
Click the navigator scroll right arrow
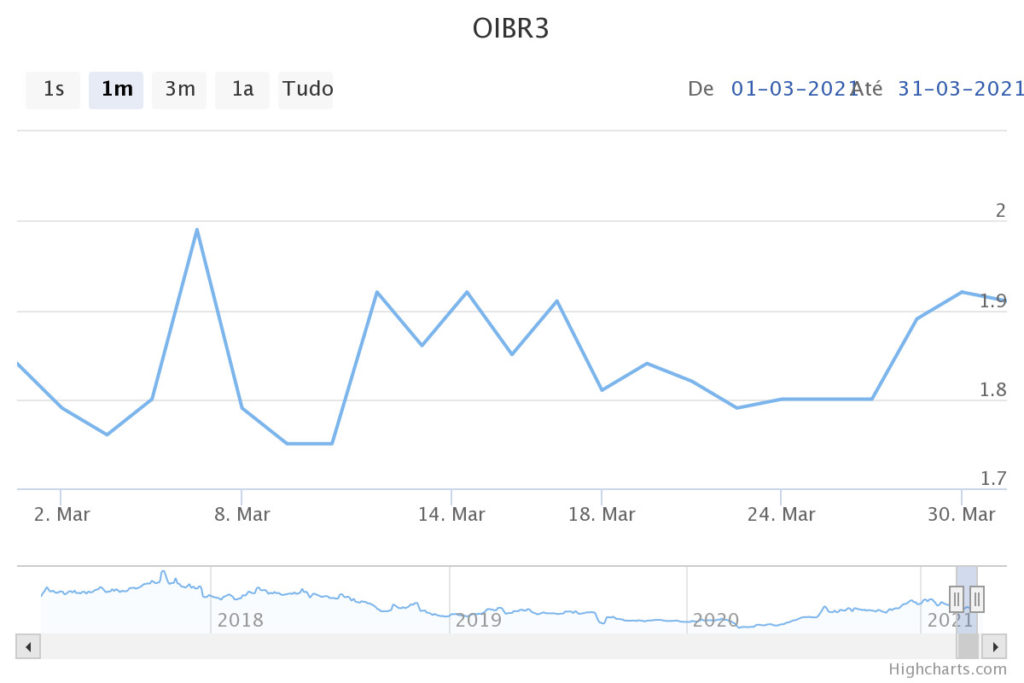pyautogui.click(x=995, y=646)
